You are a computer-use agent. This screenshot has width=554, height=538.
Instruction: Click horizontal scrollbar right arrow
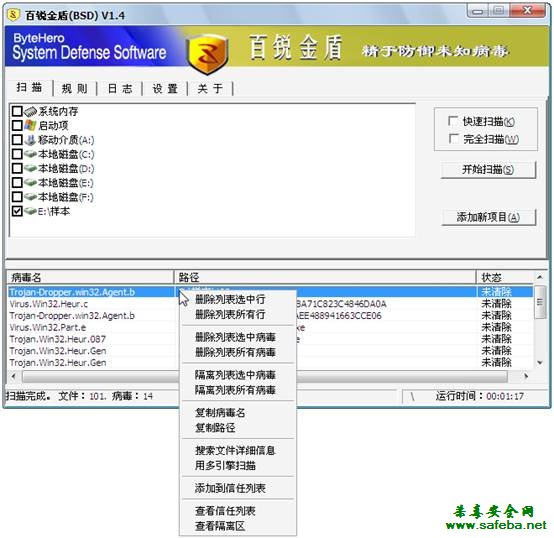pos(526,376)
